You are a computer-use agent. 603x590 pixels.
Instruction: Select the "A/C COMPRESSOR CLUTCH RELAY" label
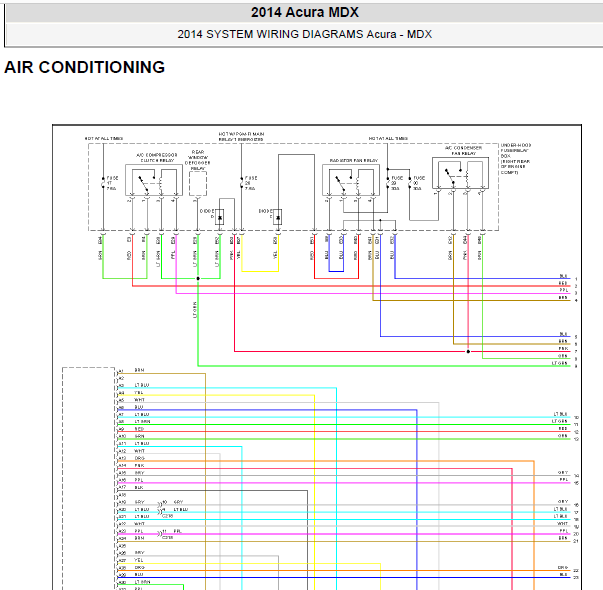click(x=157, y=157)
